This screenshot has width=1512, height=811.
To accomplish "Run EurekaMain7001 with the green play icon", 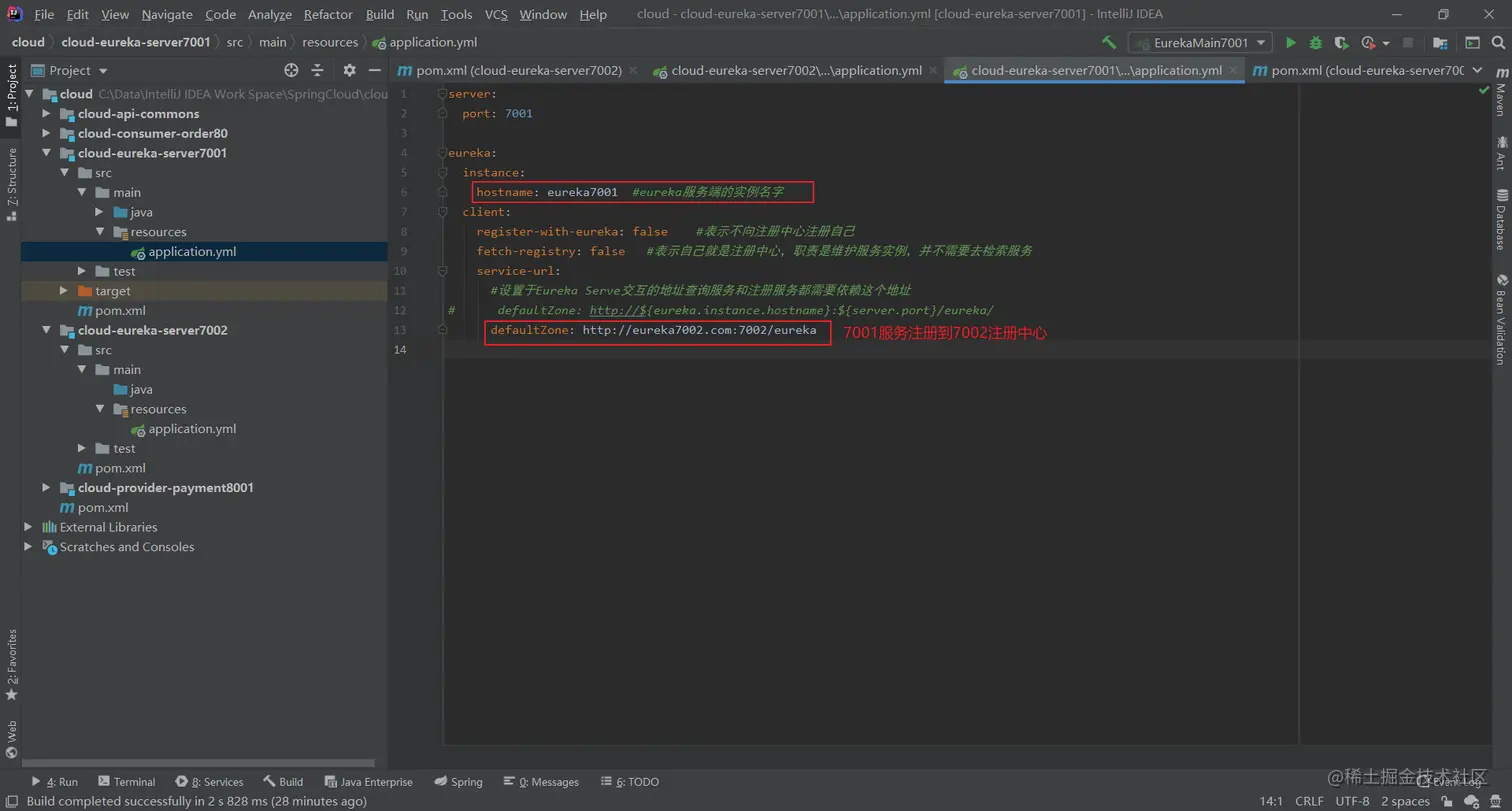I will pyautogui.click(x=1291, y=43).
